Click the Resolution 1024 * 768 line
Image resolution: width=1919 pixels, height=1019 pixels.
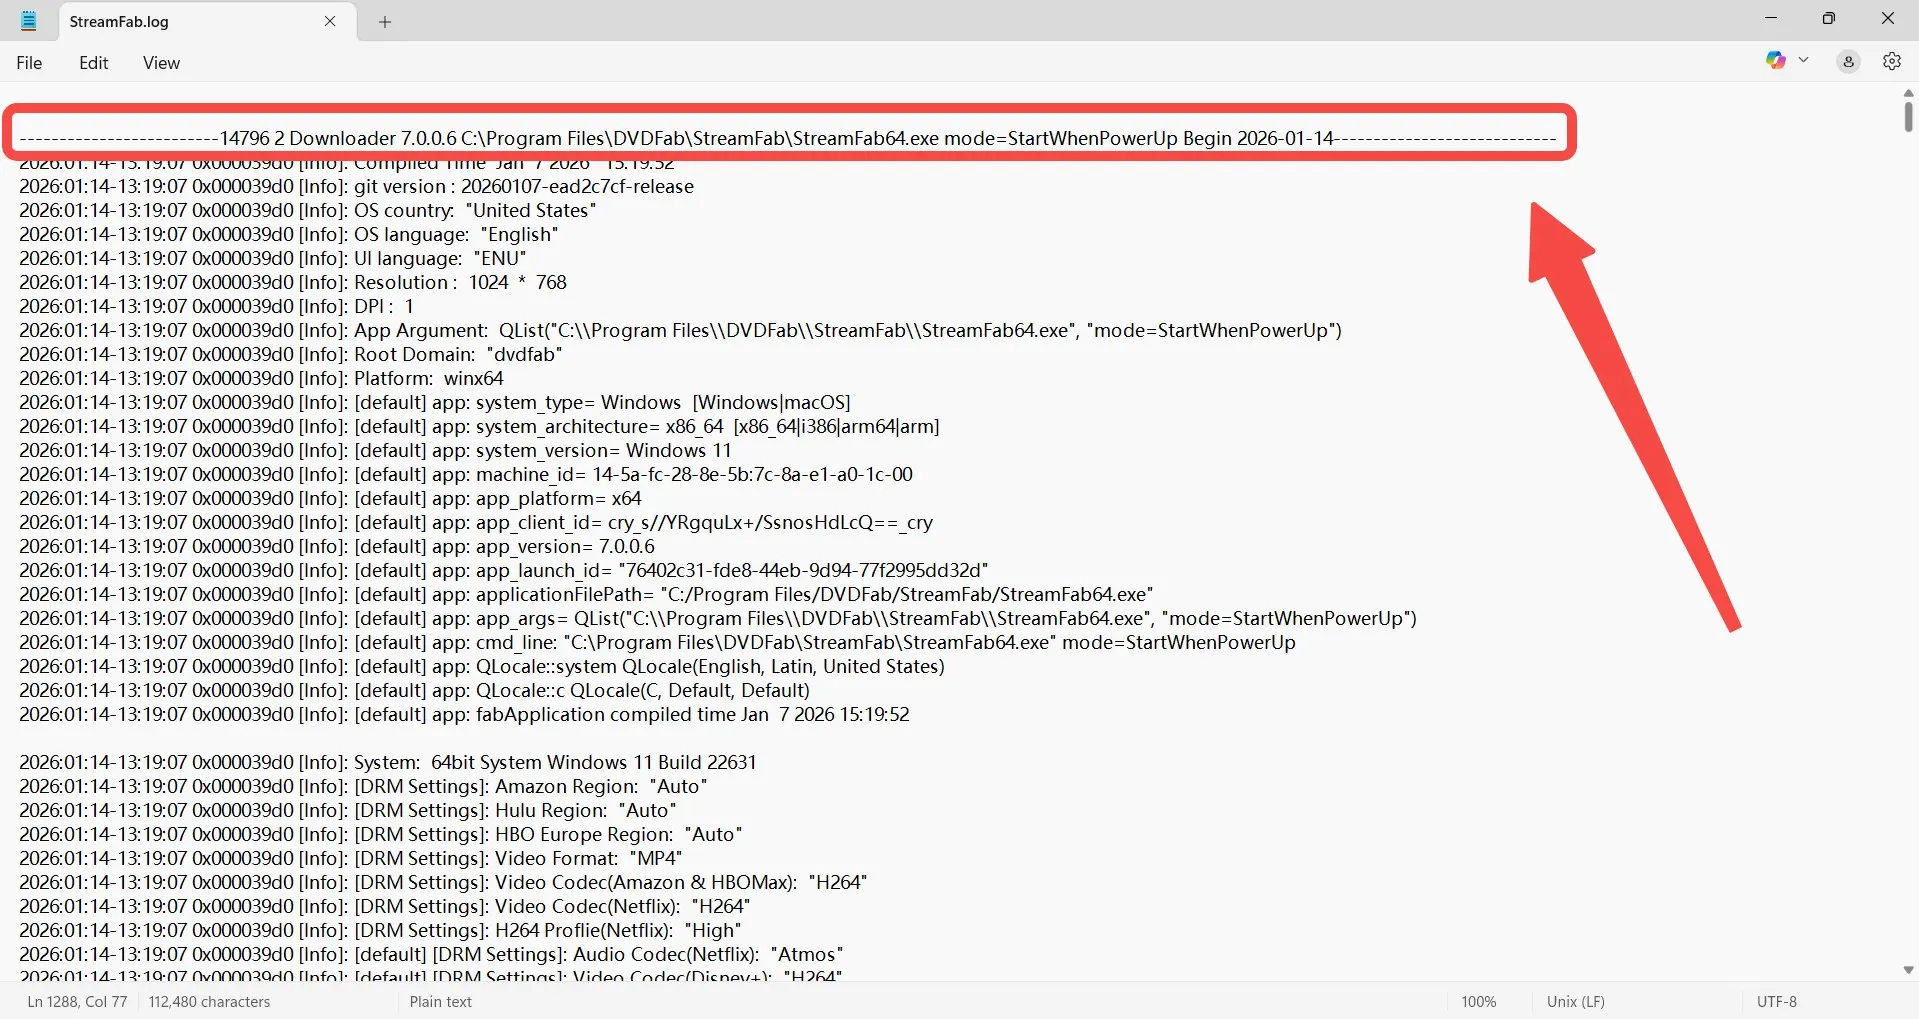click(293, 283)
